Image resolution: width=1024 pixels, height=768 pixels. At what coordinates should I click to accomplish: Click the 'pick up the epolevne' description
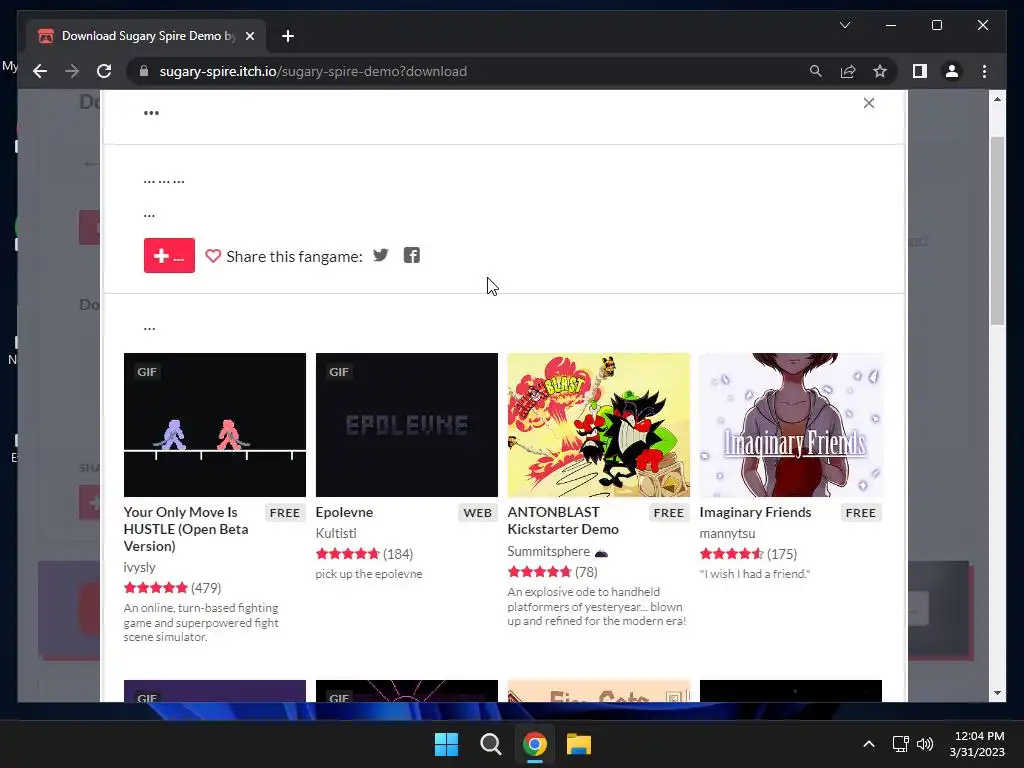[369, 573]
